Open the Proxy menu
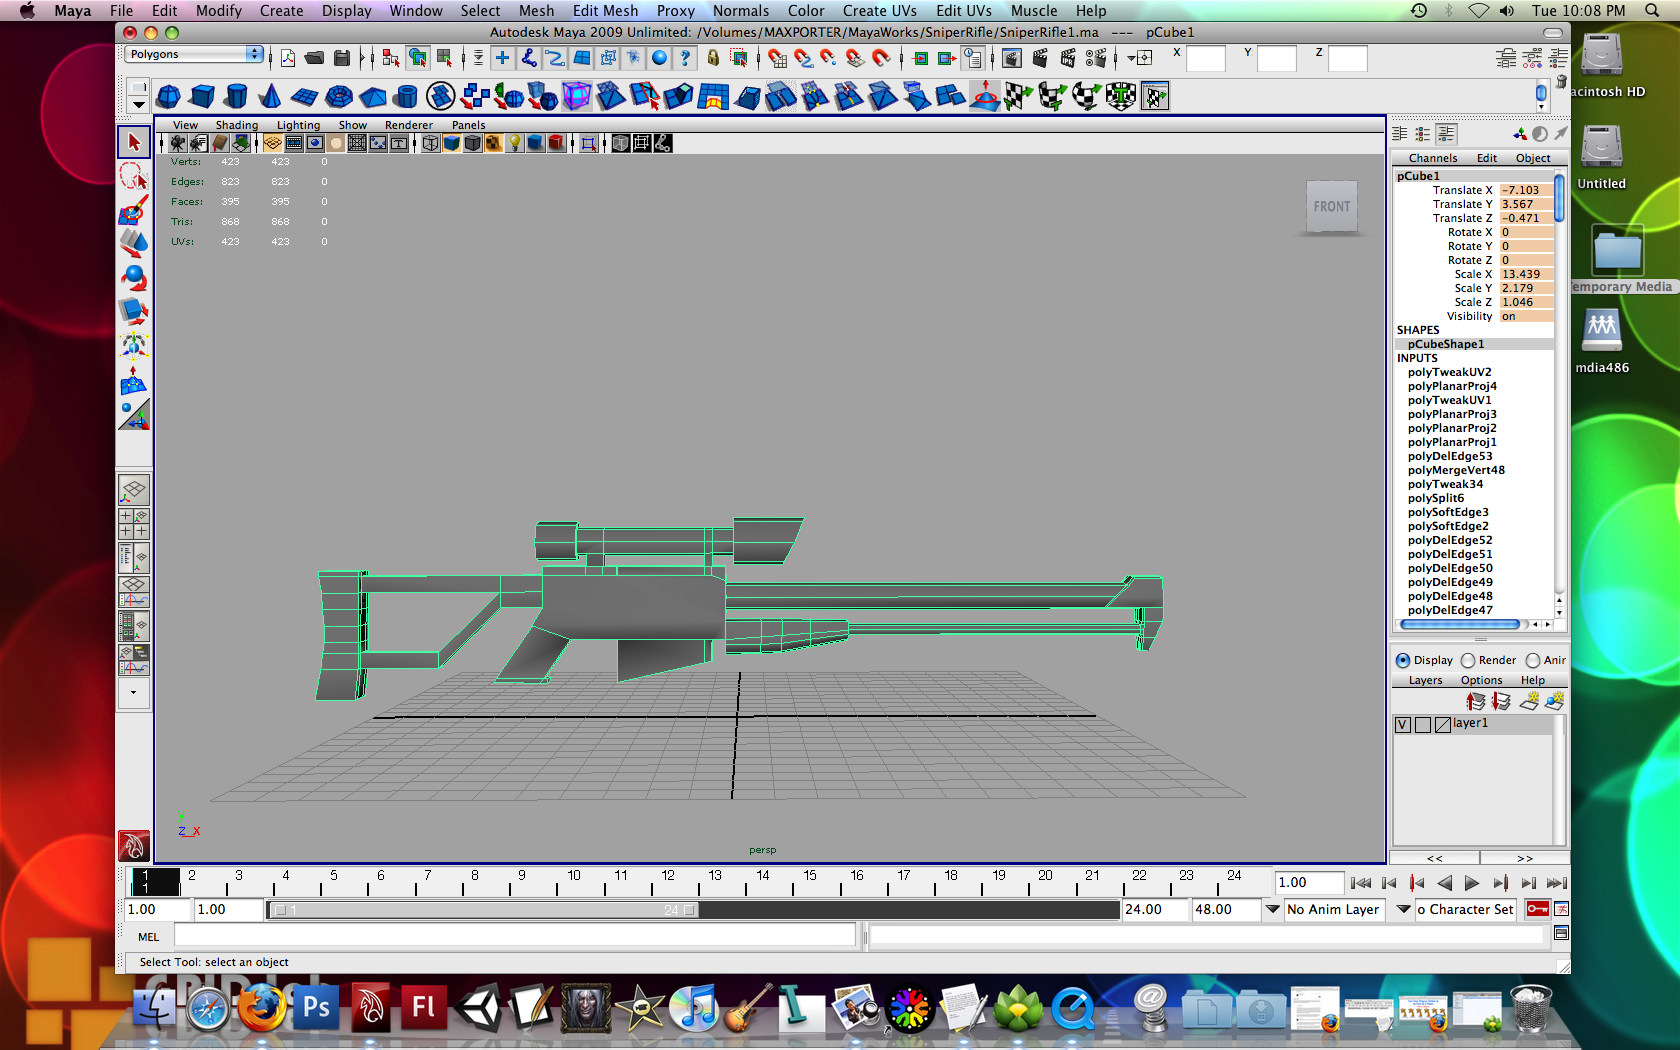 click(x=676, y=11)
